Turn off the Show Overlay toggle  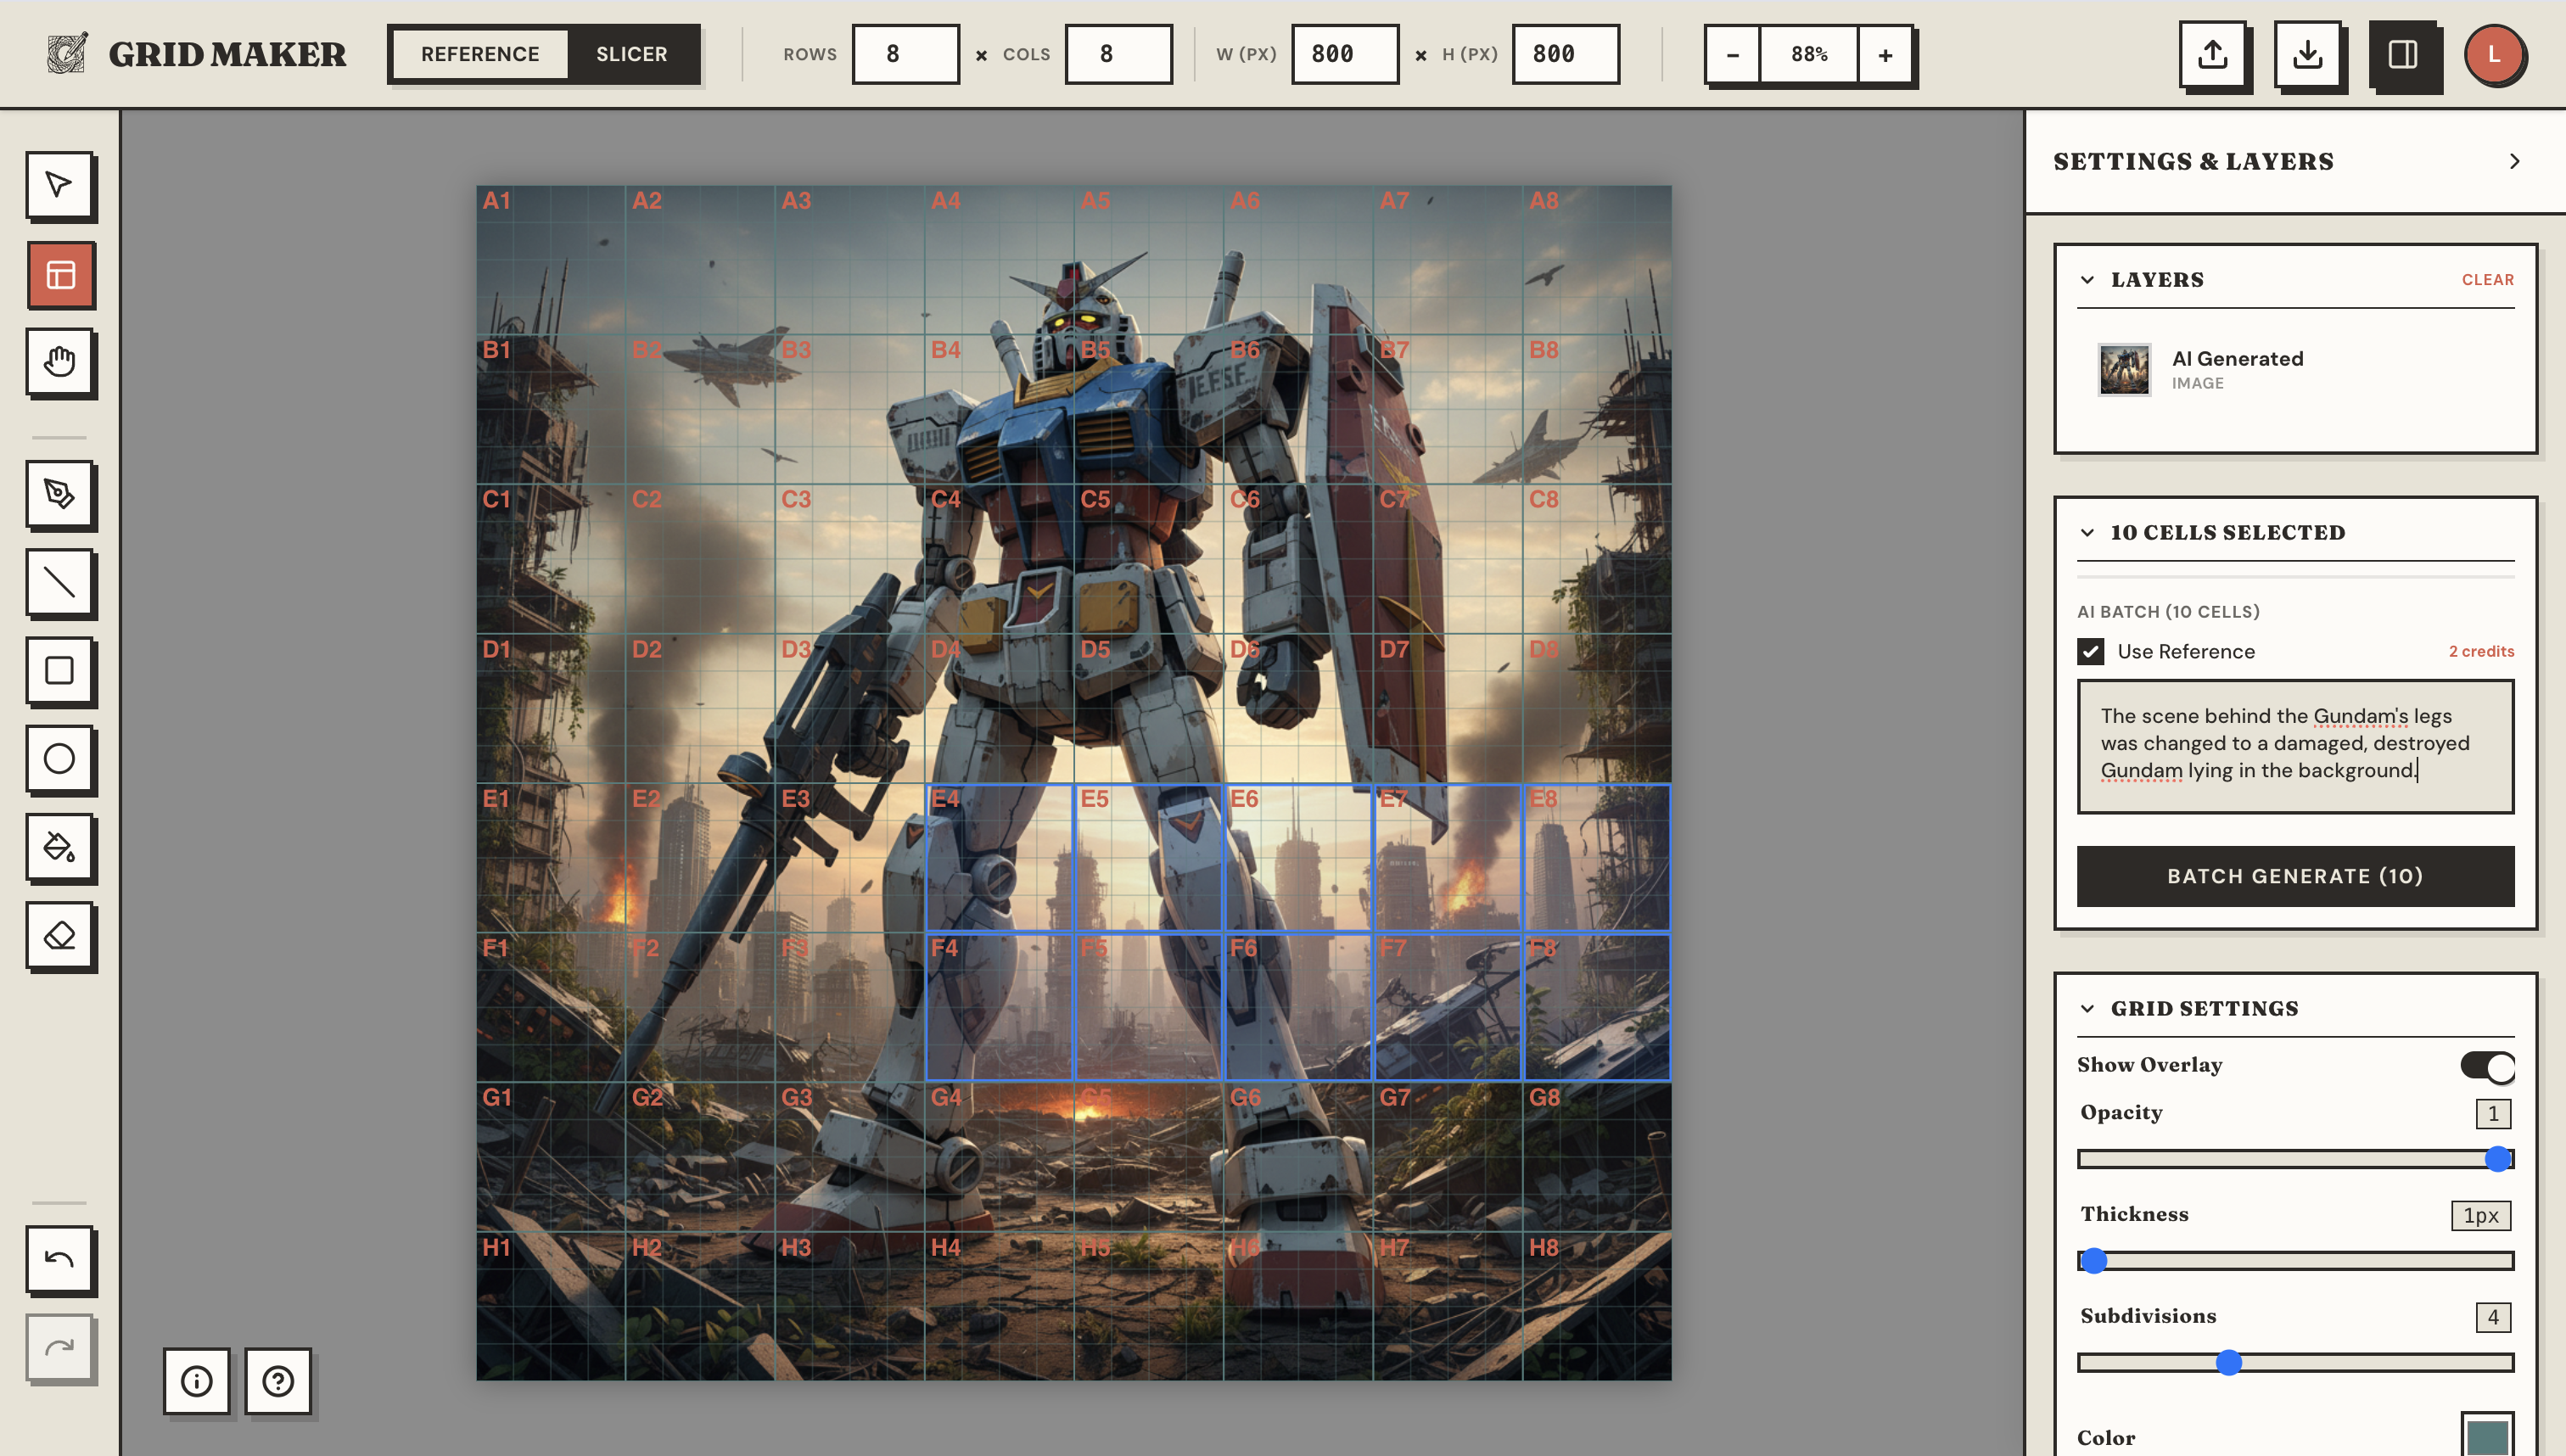[2488, 1066]
